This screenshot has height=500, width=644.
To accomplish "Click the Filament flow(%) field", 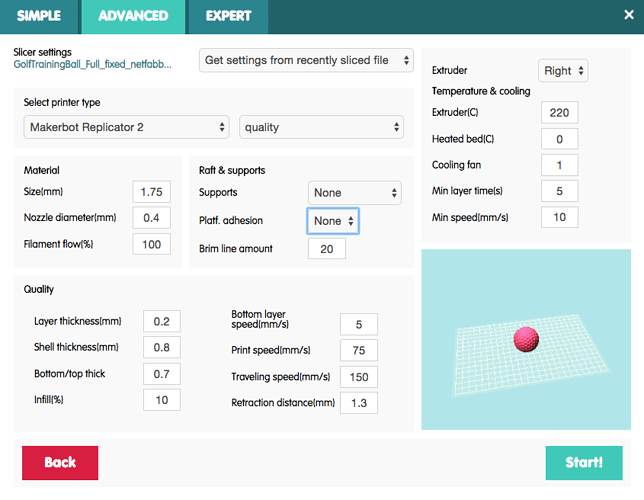I will (152, 244).
